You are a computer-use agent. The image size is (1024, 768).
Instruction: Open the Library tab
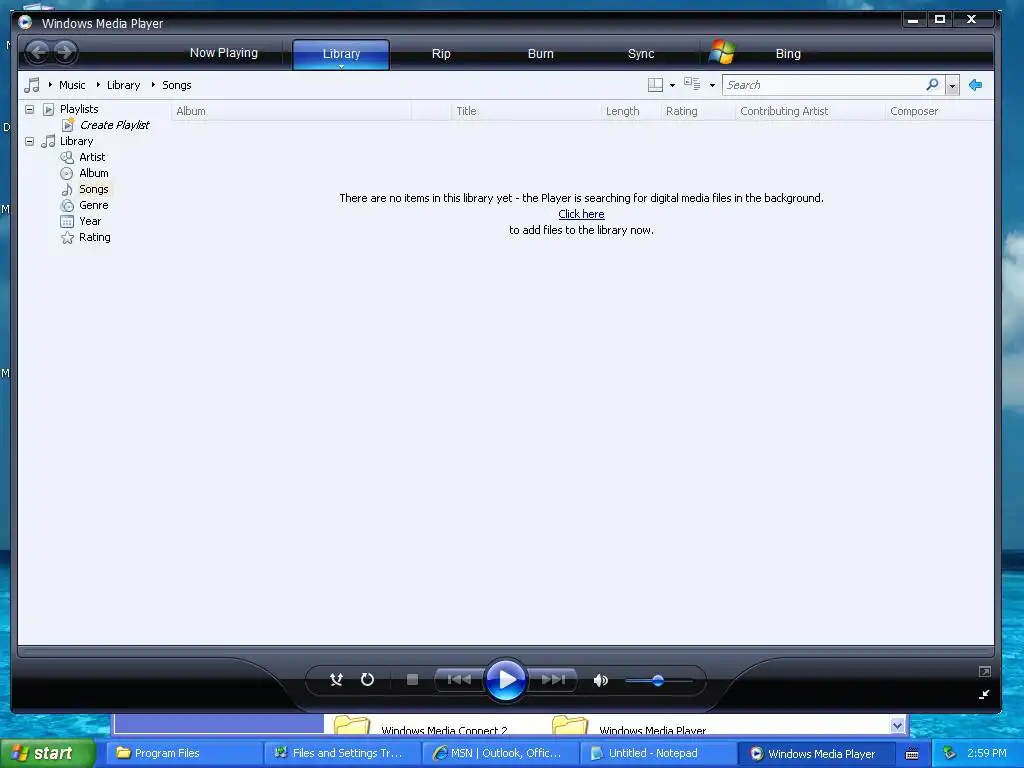point(341,54)
